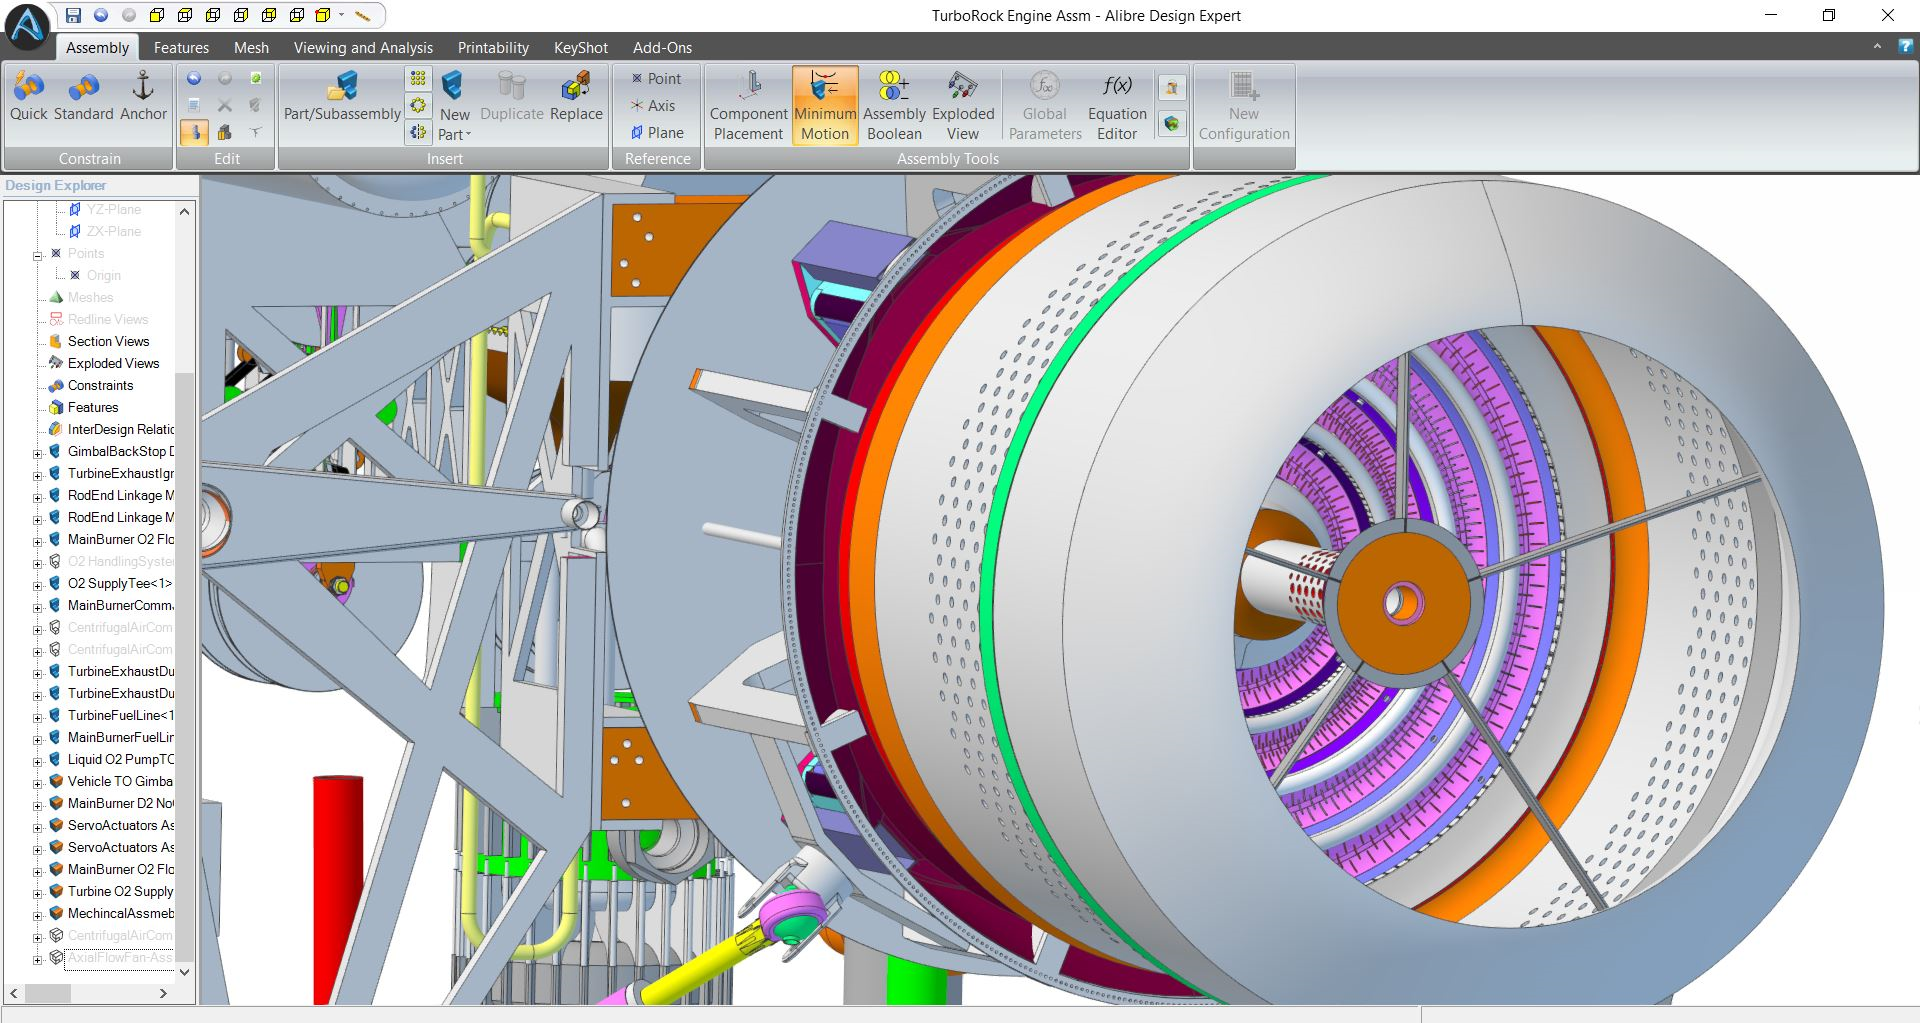Select Section Views in Design Explorer
This screenshot has height=1023, width=1920.
point(108,341)
